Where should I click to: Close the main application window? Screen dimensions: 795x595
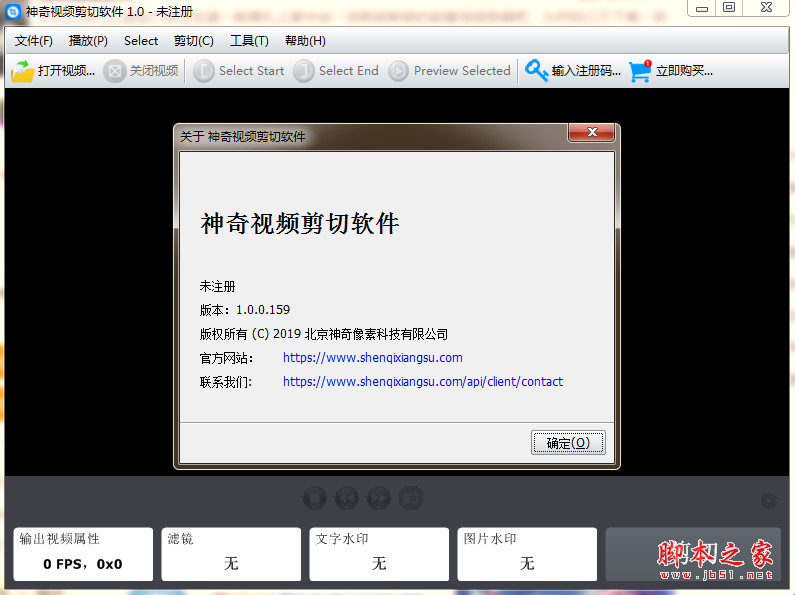click(x=767, y=8)
